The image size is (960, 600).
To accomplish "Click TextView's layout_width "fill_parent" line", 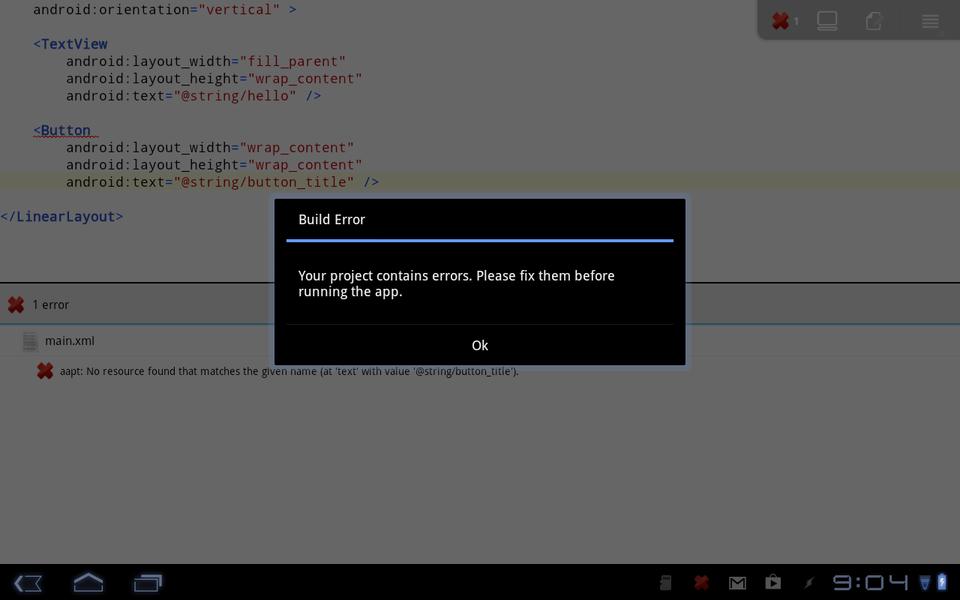I will [x=206, y=61].
